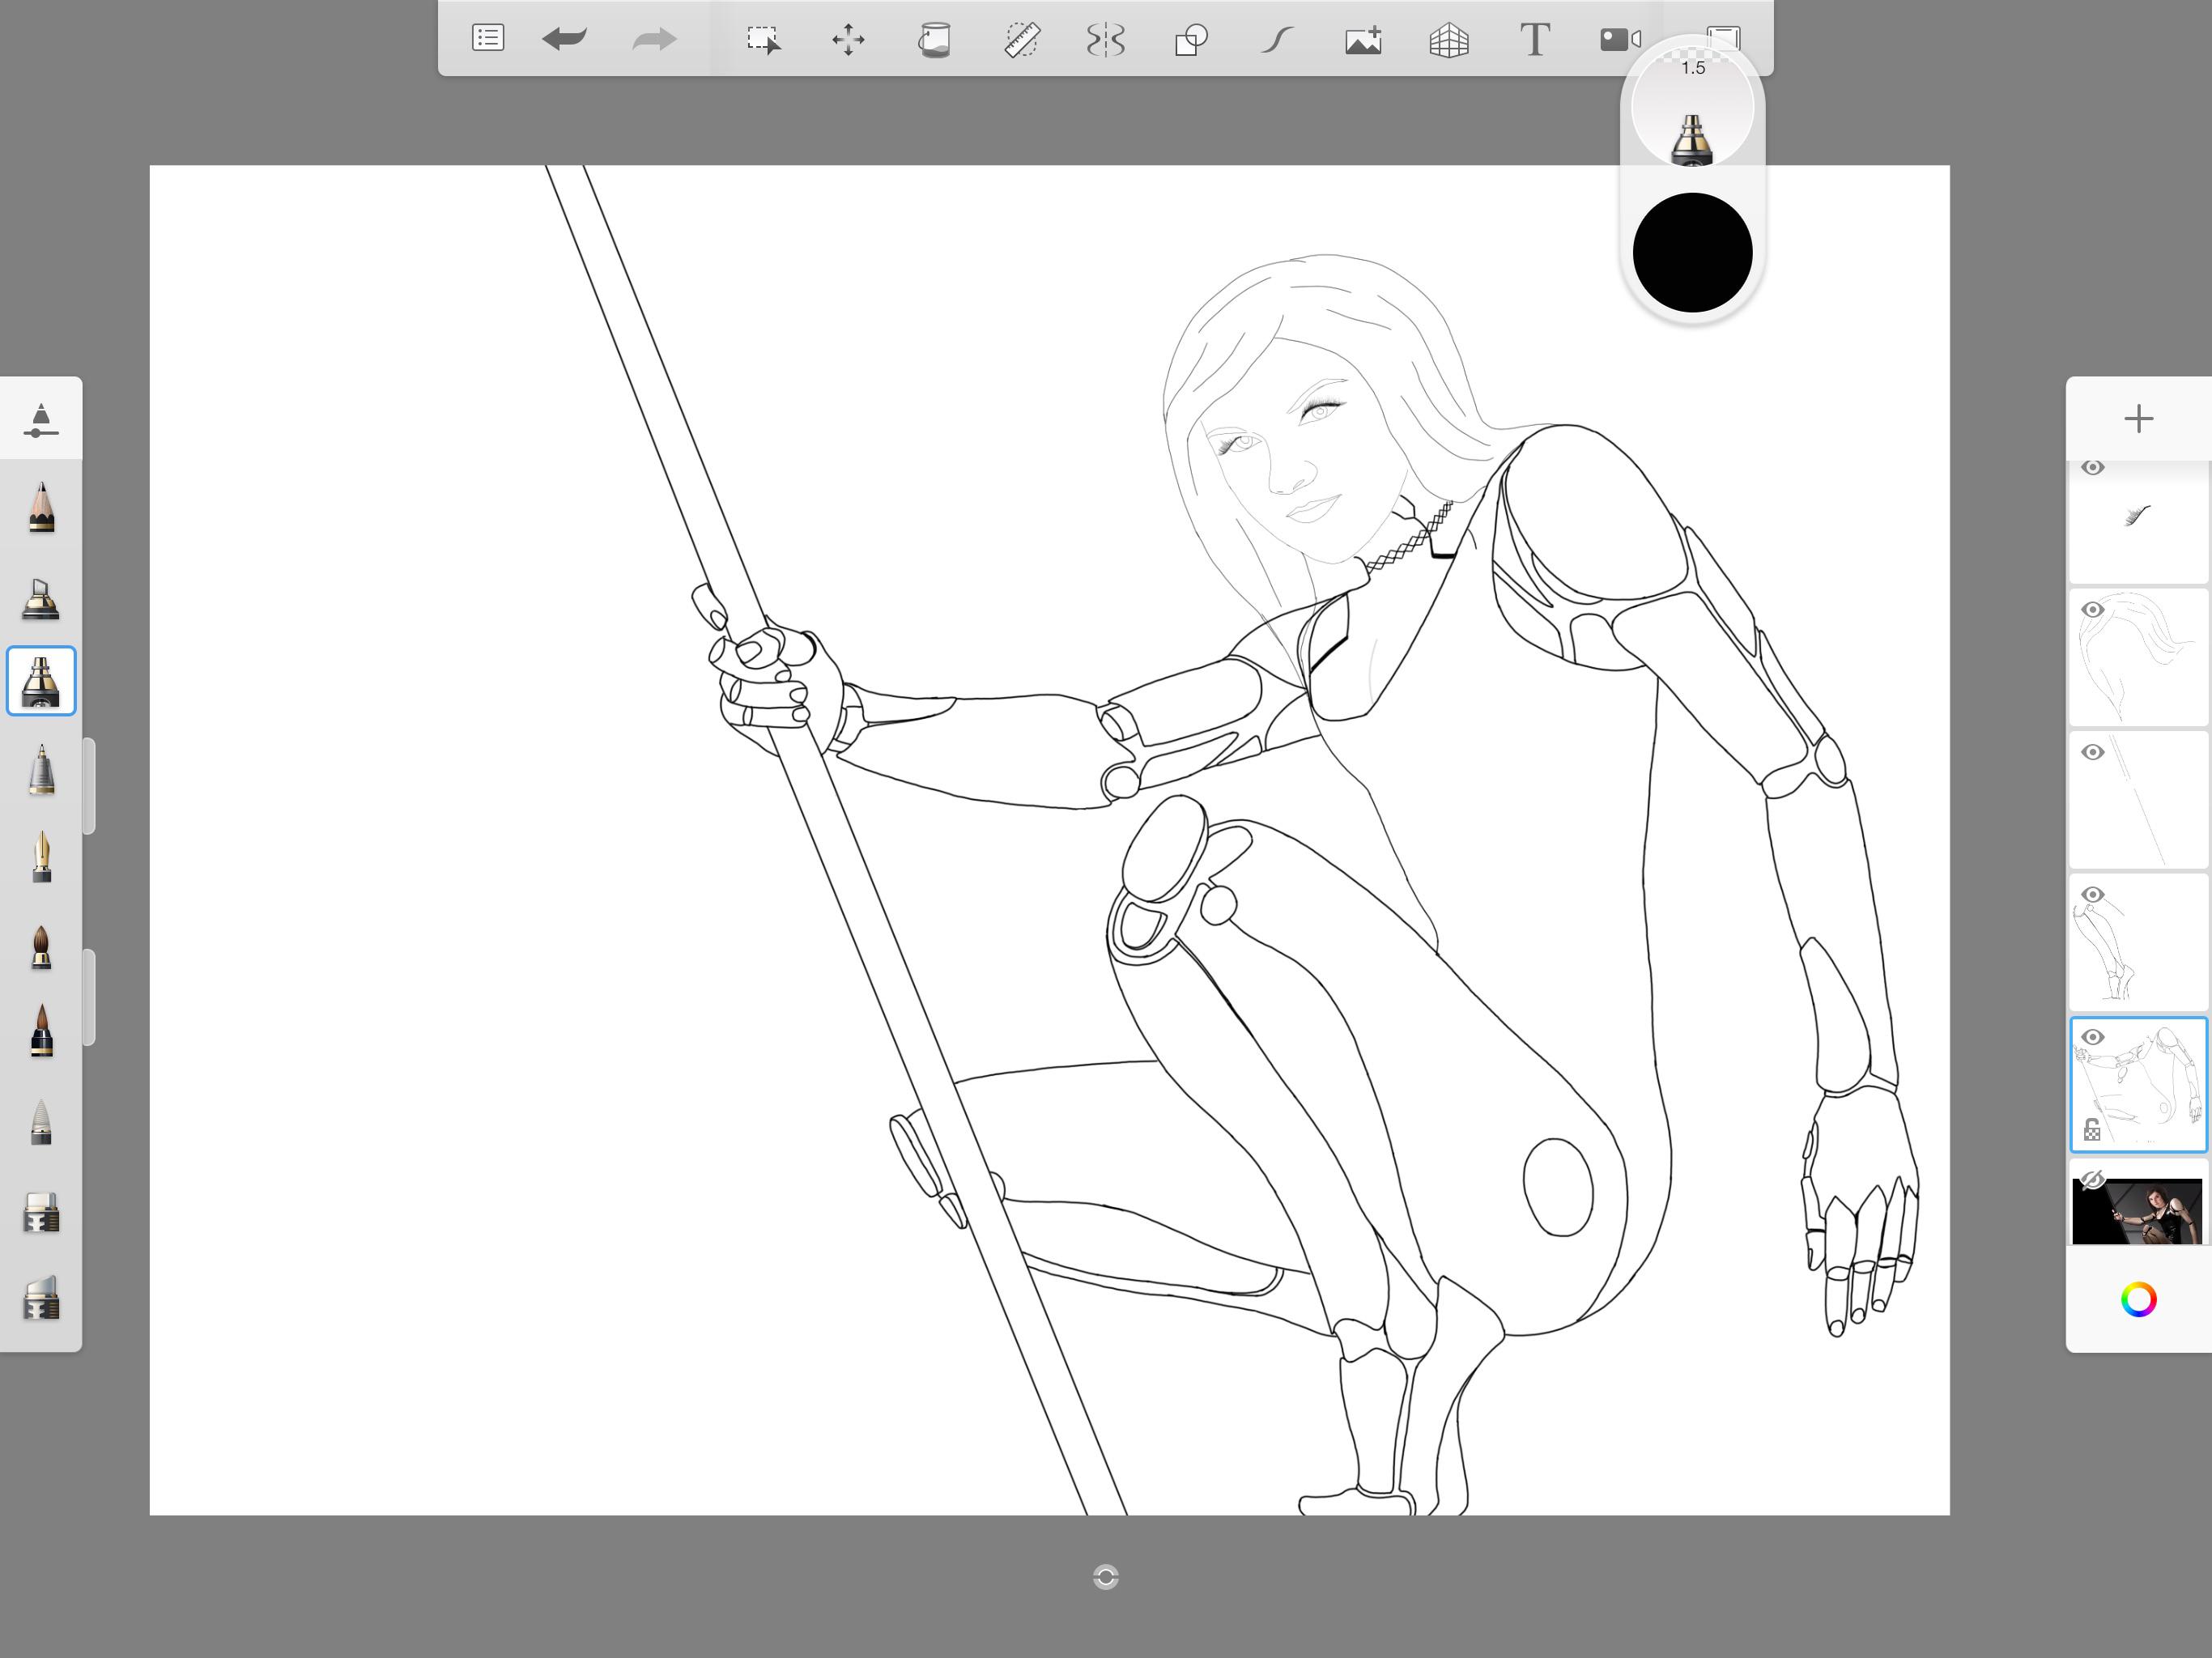Select the bottom eraser in brush palette
This screenshot has width=2212, height=1658.
pyautogui.click(x=41, y=1298)
